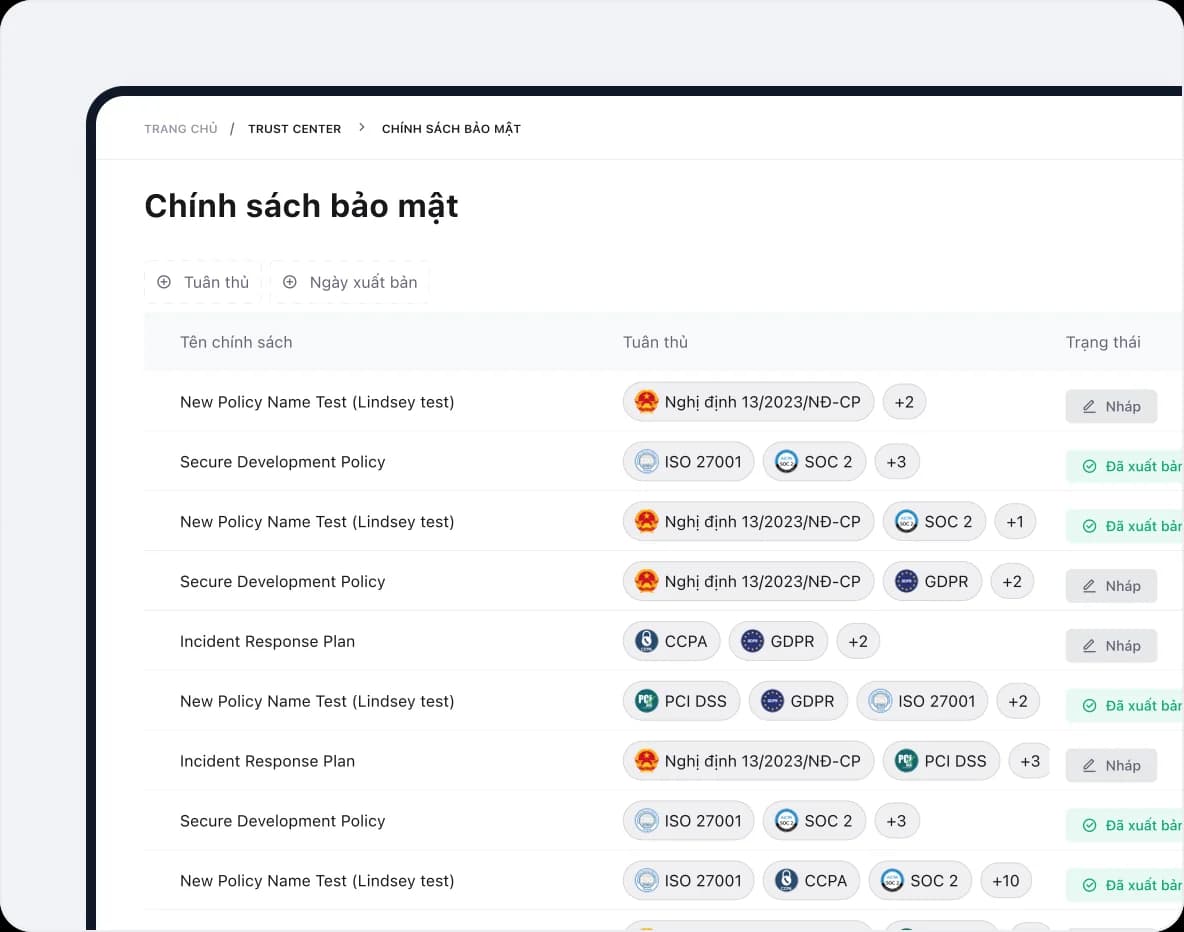Click Vietnam emblem icon in third row
Image resolution: width=1184 pixels, height=932 pixels.
coord(646,521)
